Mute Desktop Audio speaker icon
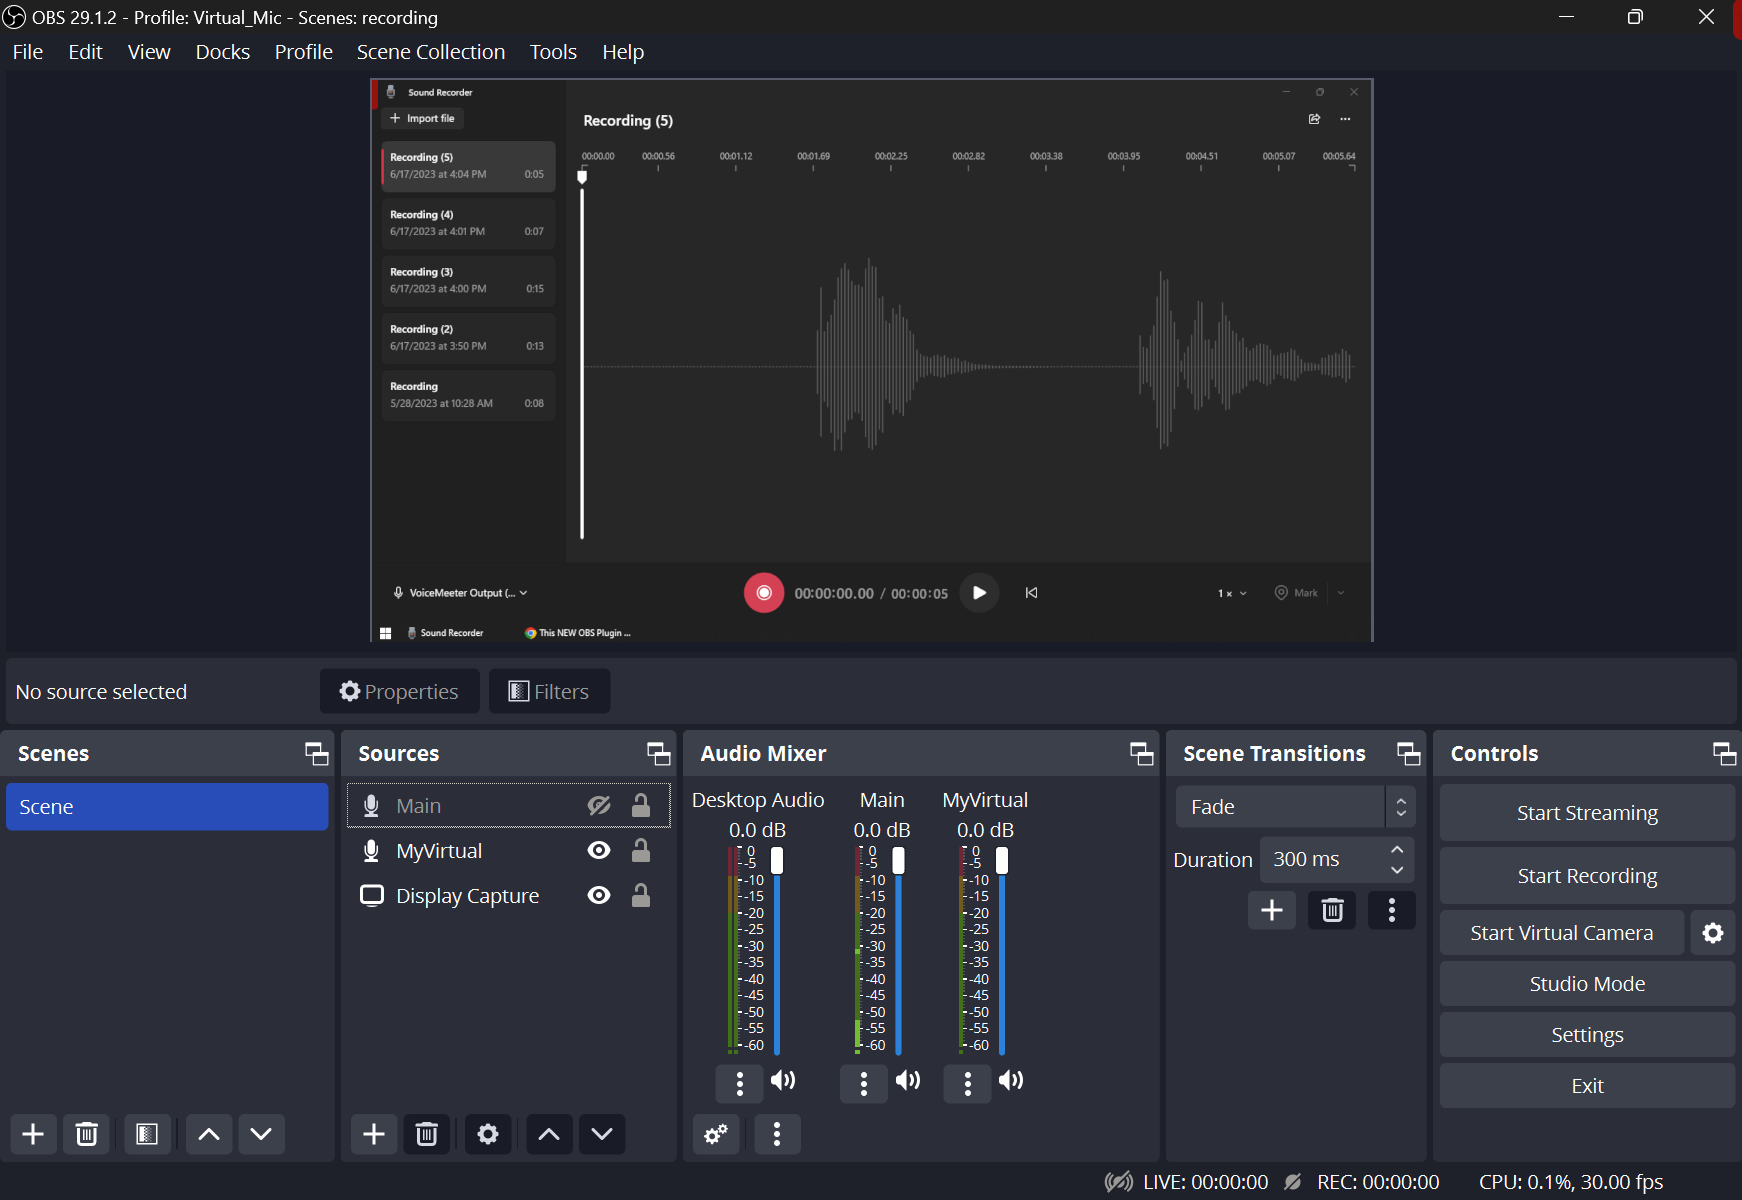 click(x=783, y=1080)
